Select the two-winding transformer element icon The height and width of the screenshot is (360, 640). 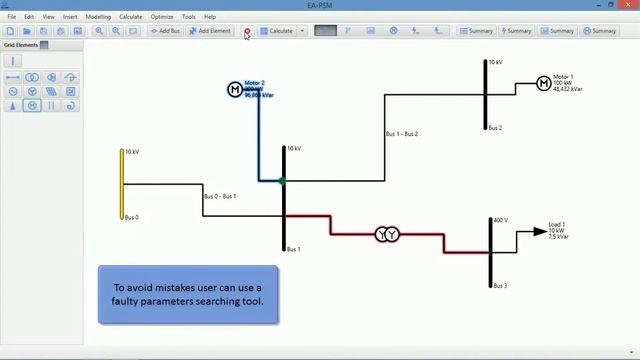coord(32,78)
